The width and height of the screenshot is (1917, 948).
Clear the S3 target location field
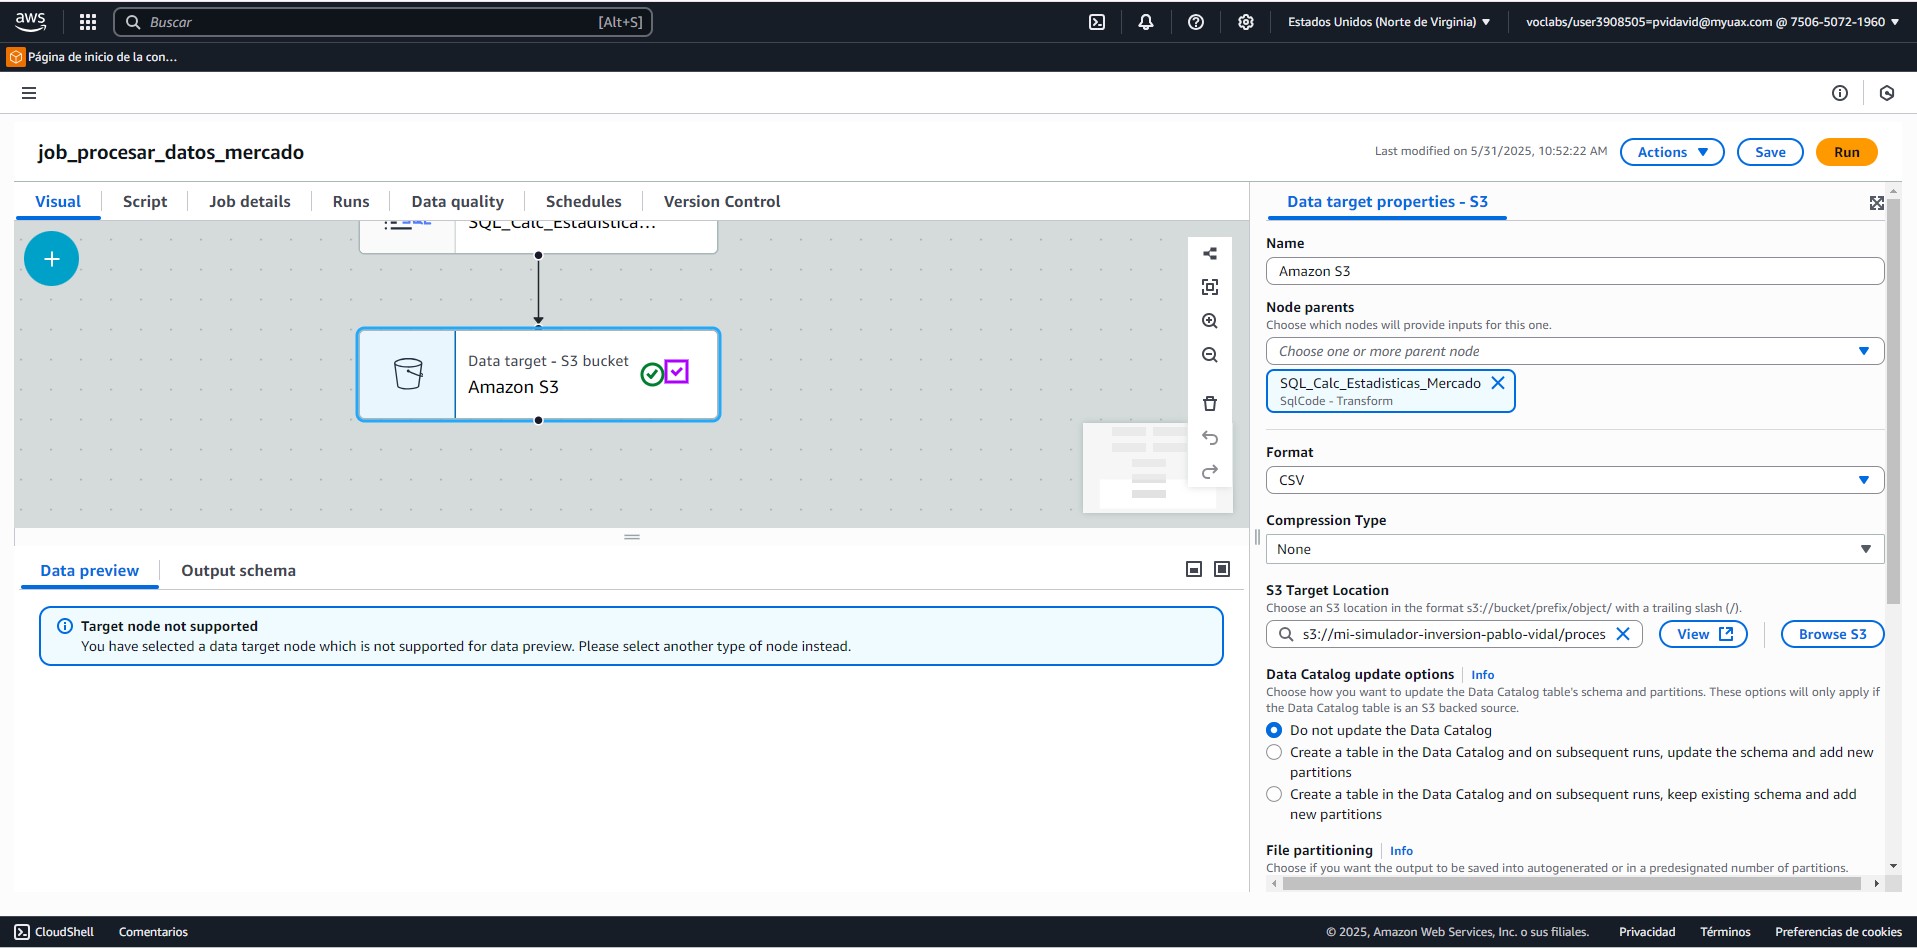[1623, 634]
